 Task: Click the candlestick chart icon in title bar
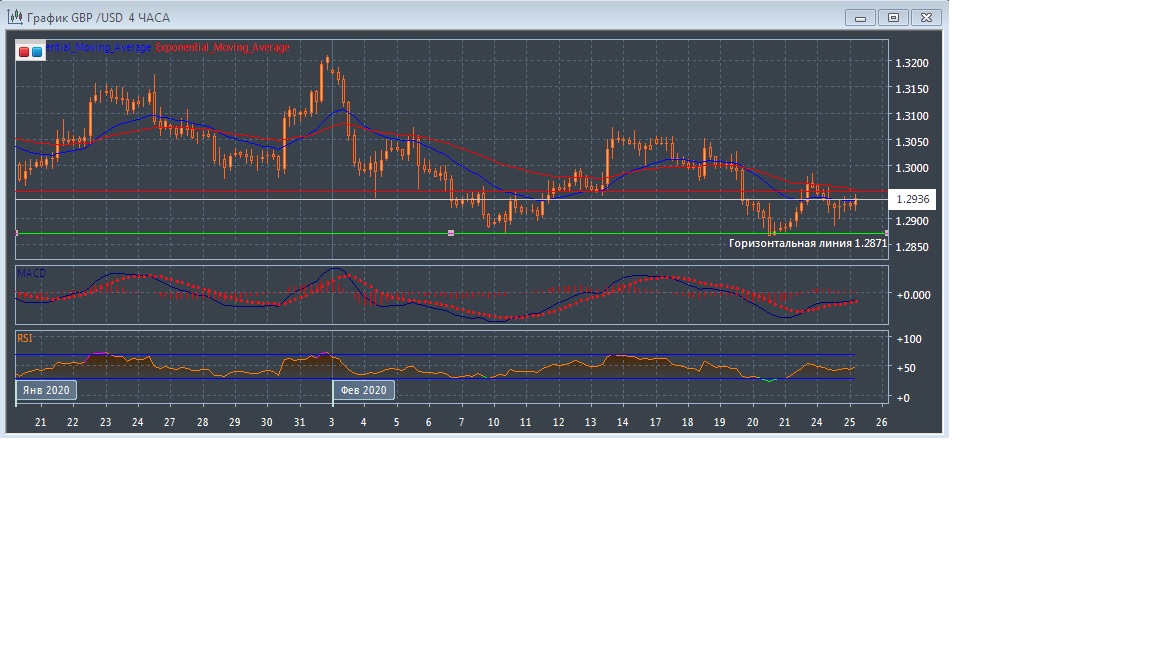(x=14, y=18)
